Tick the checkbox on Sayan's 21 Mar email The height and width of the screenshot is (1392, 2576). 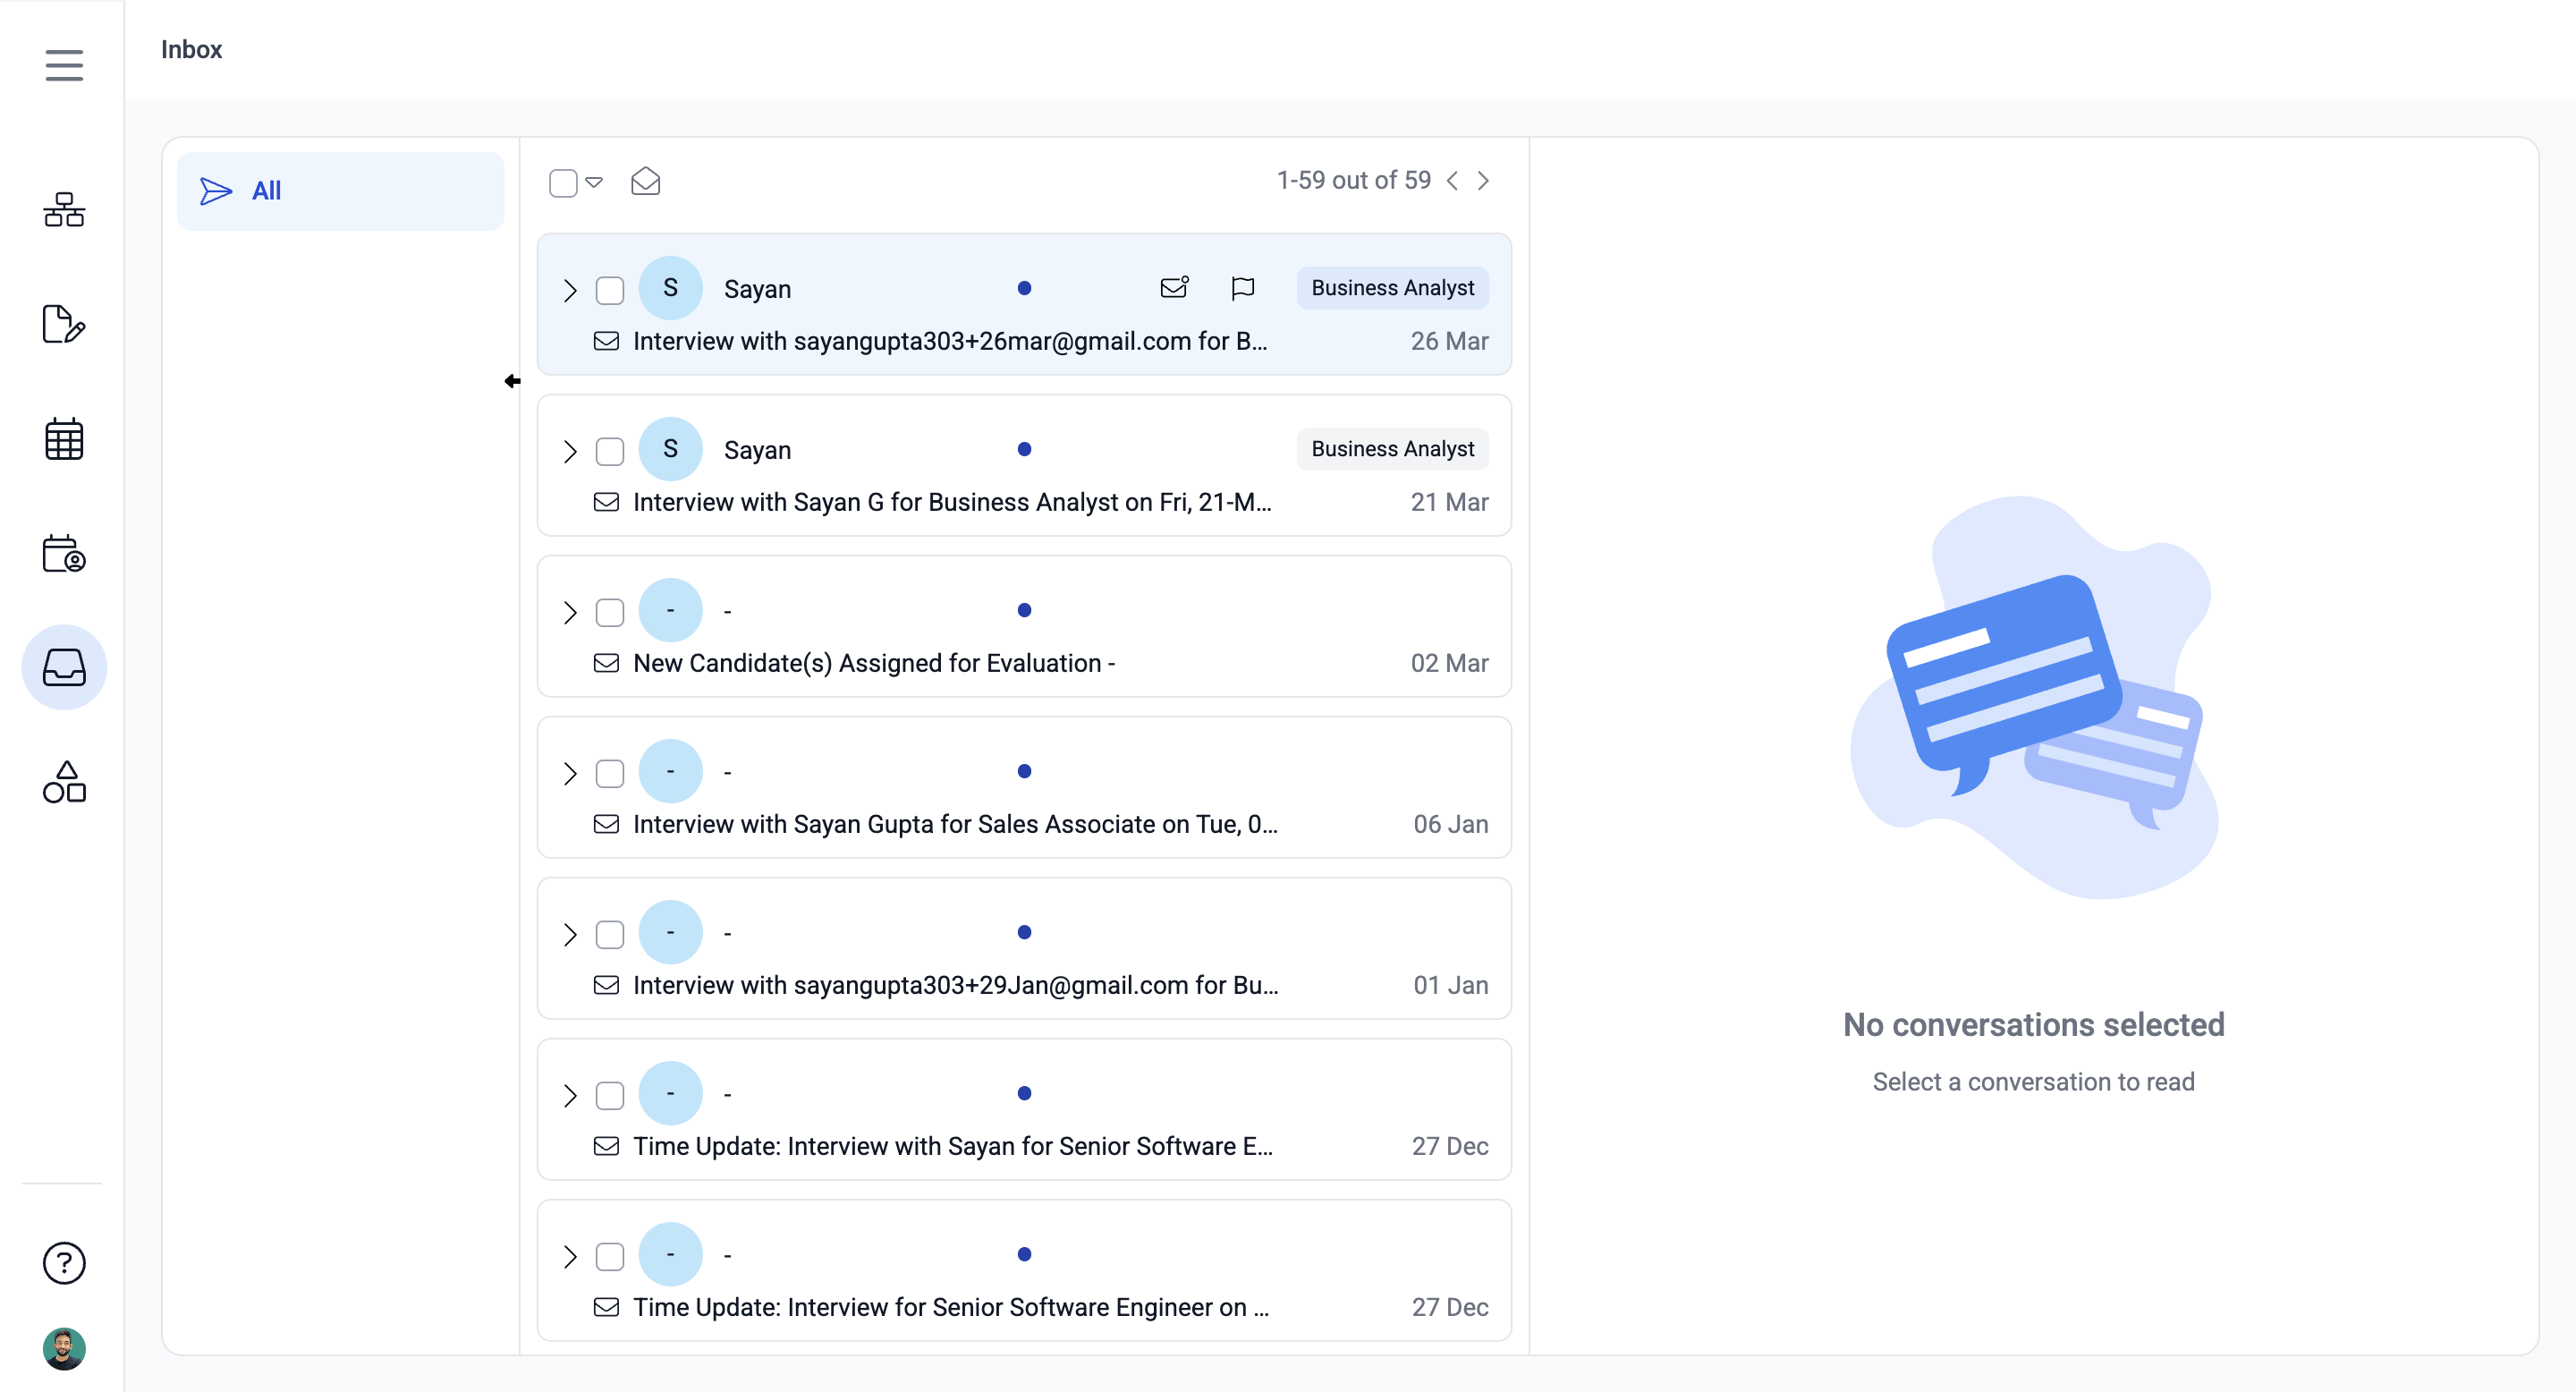tap(610, 451)
